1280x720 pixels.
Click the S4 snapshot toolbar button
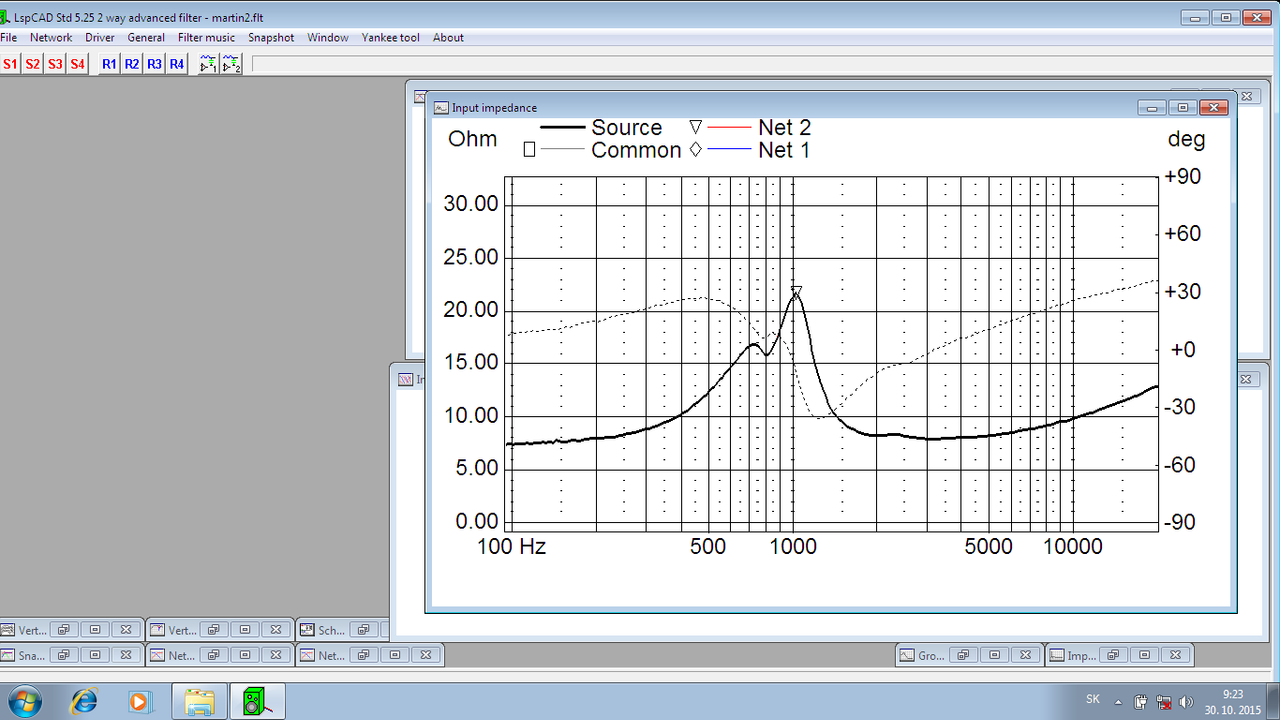click(x=78, y=64)
